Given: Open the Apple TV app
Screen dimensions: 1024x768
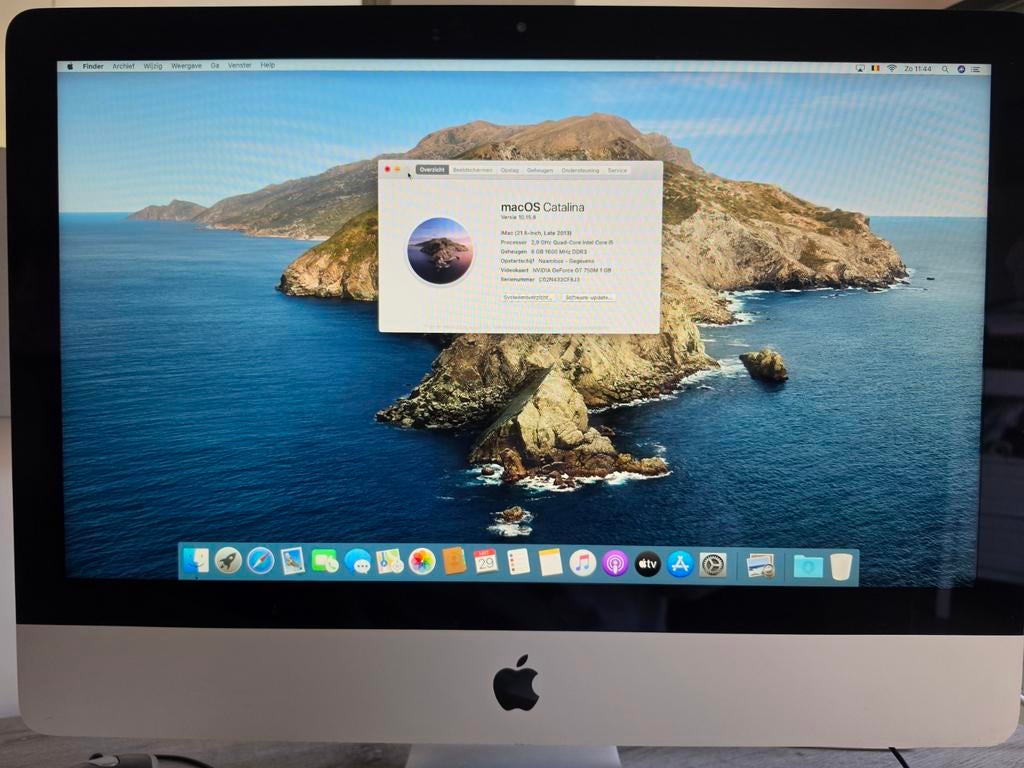Looking at the screenshot, I should [x=645, y=563].
